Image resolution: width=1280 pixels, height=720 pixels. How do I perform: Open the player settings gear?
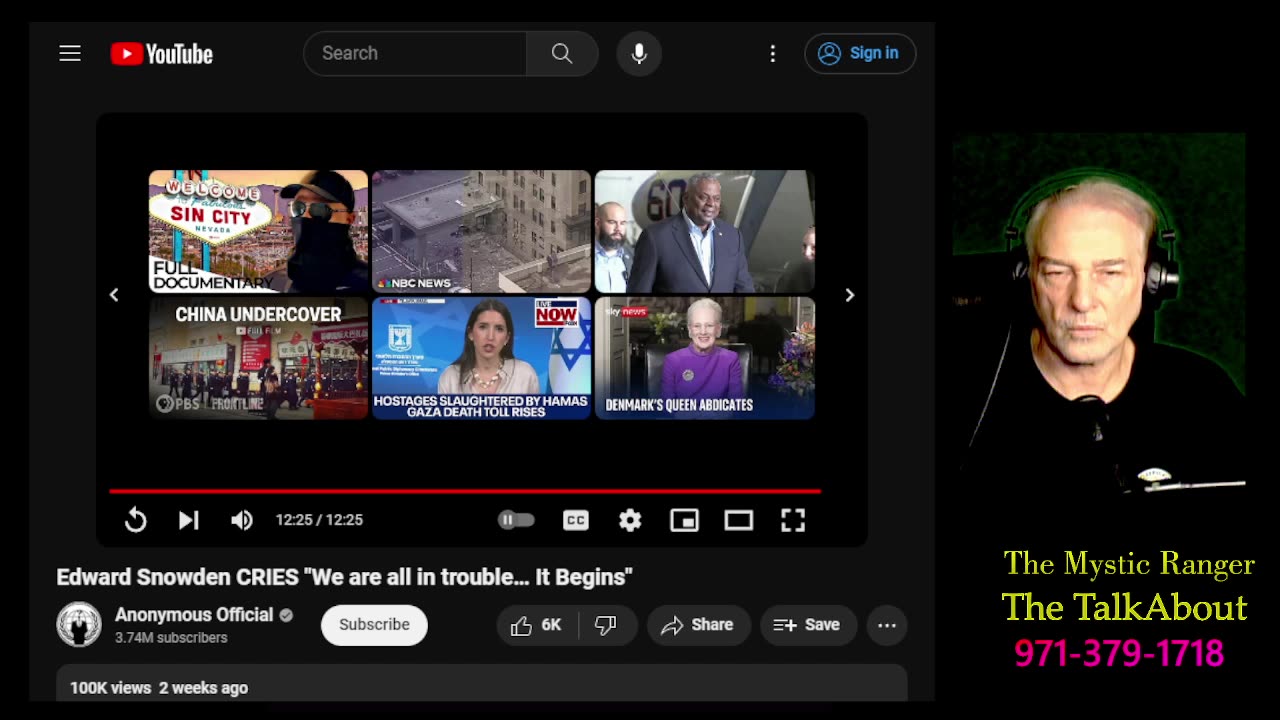[630, 520]
